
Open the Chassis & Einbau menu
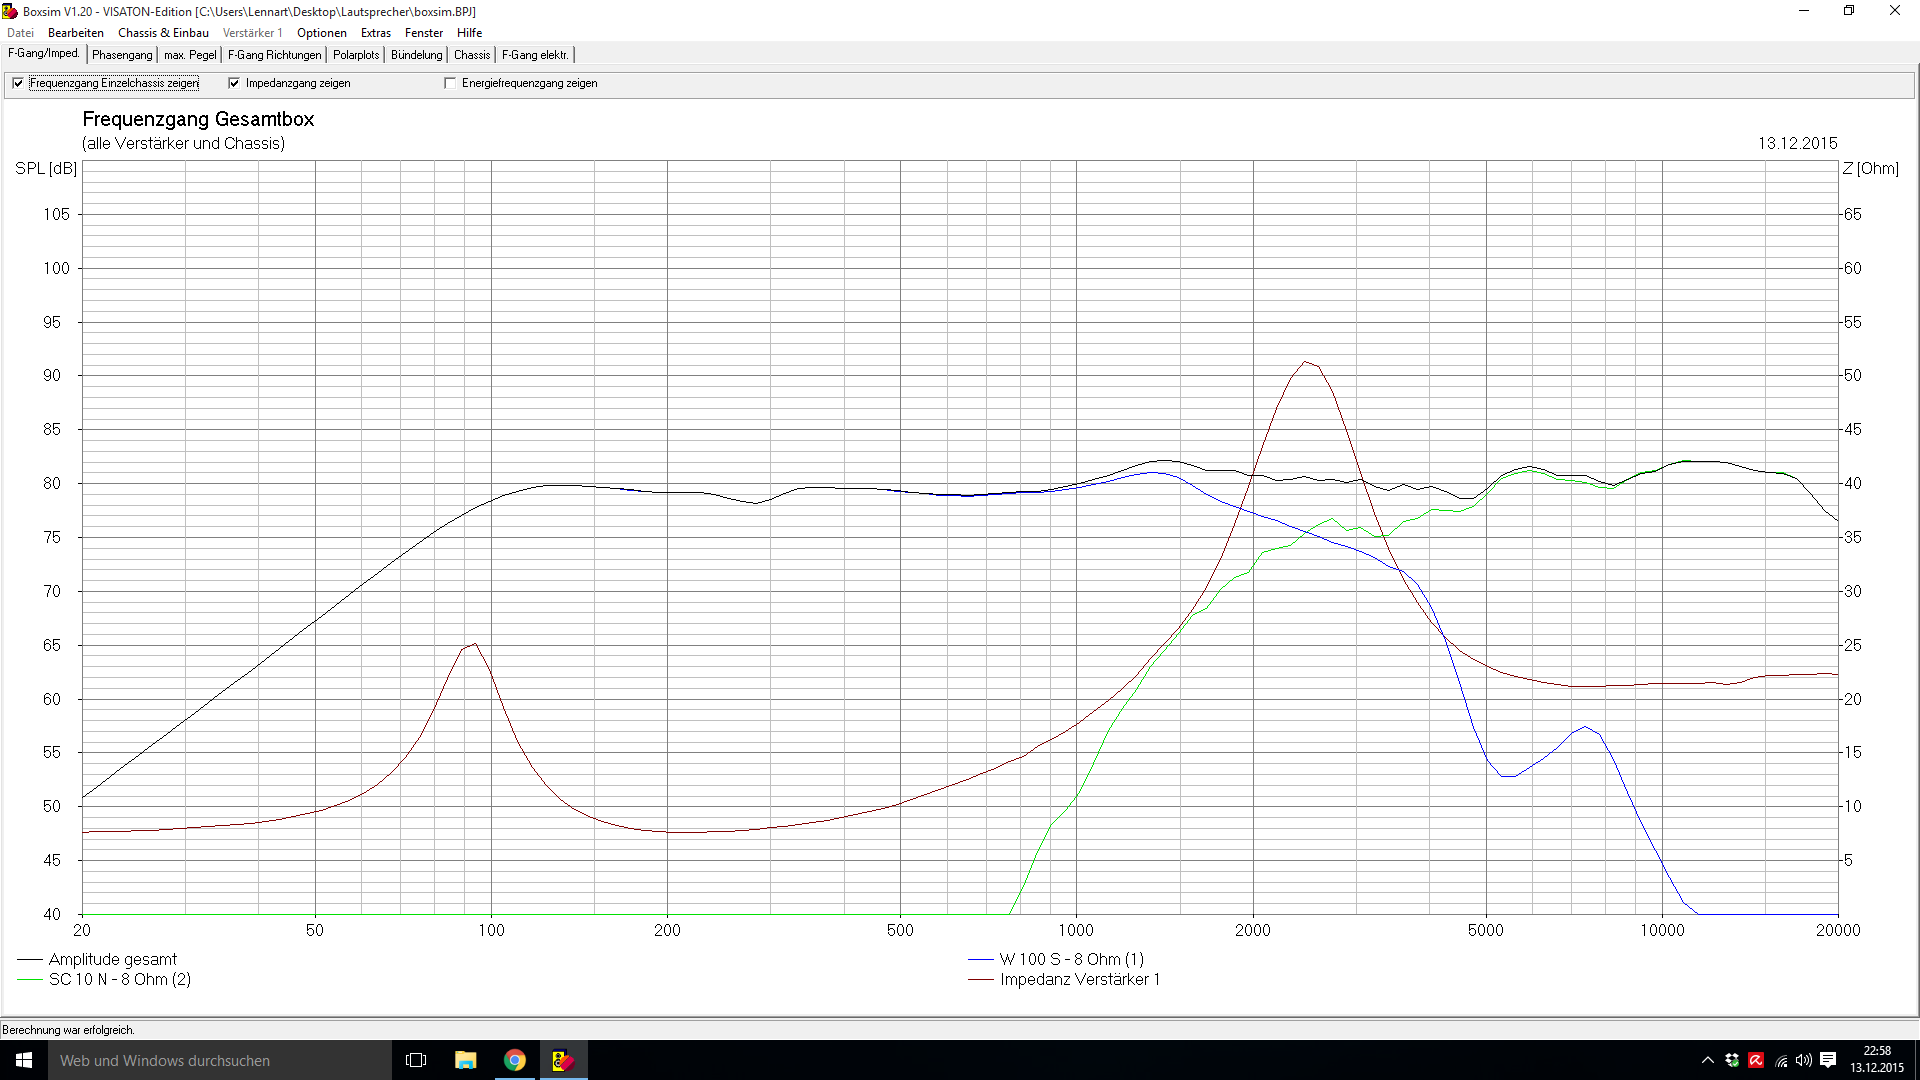click(163, 33)
